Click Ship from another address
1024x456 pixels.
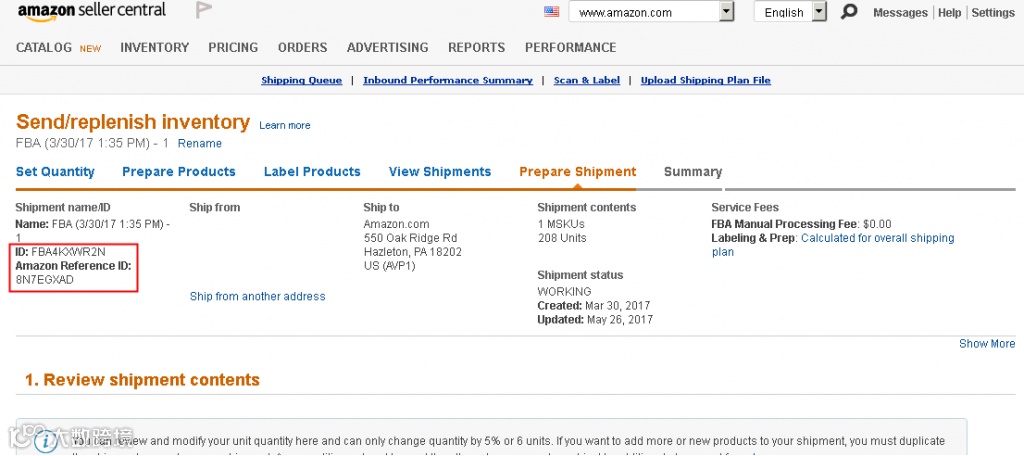tap(257, 296)
